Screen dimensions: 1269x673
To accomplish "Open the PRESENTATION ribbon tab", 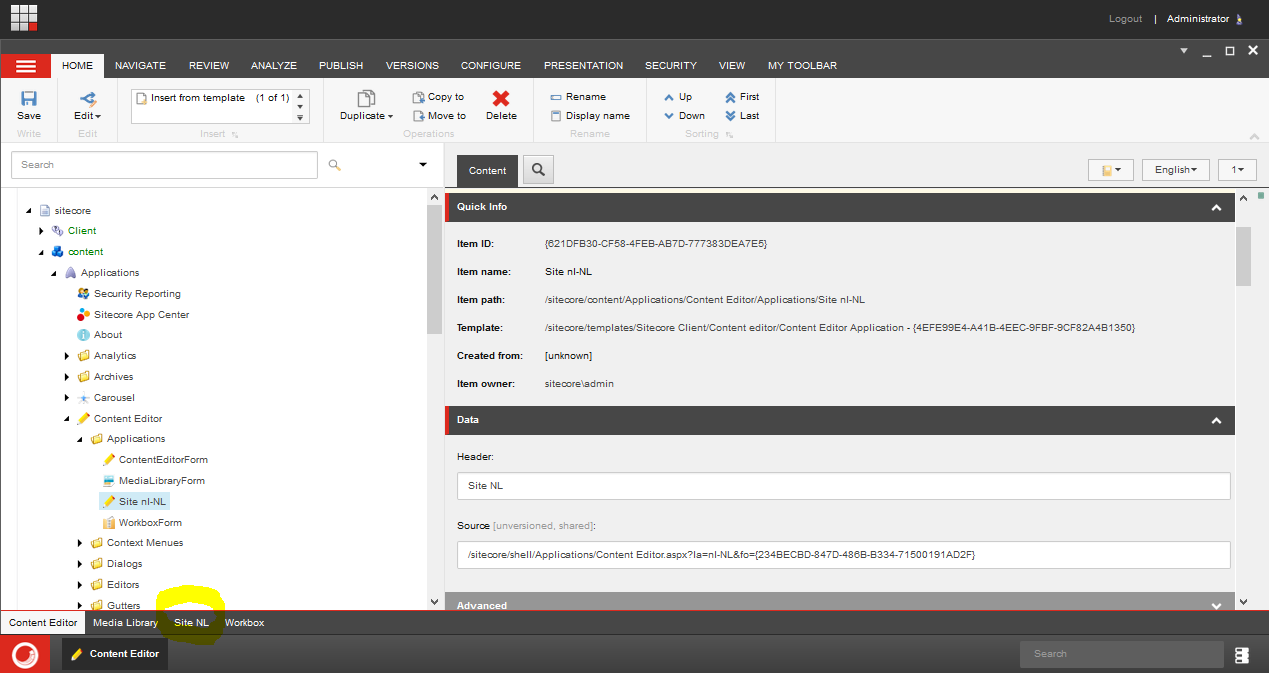I will point(583,66).
